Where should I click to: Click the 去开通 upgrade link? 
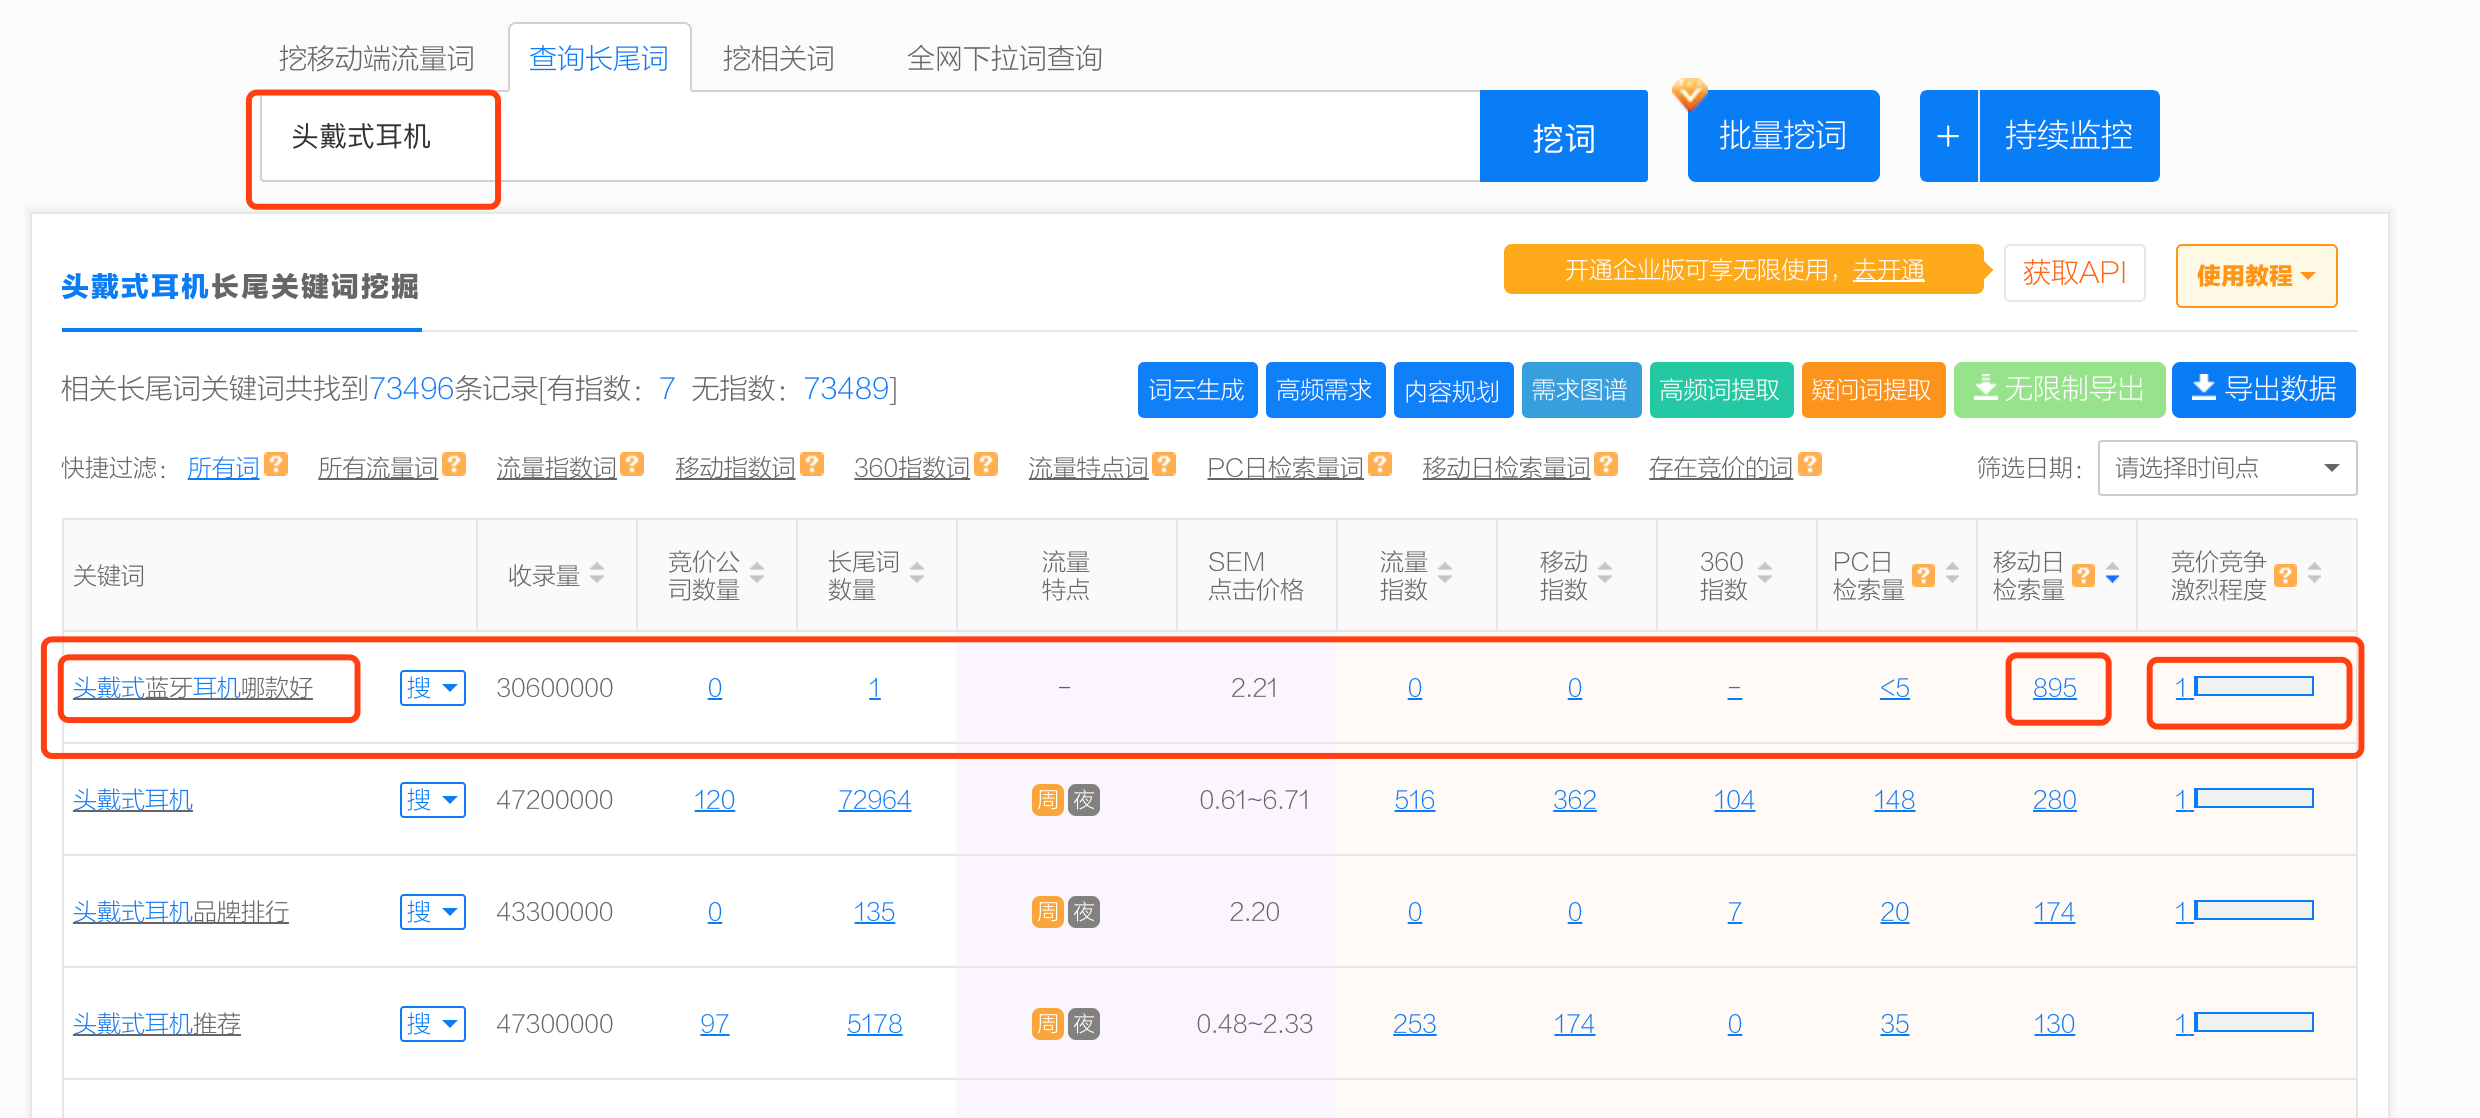(1888, 270)
